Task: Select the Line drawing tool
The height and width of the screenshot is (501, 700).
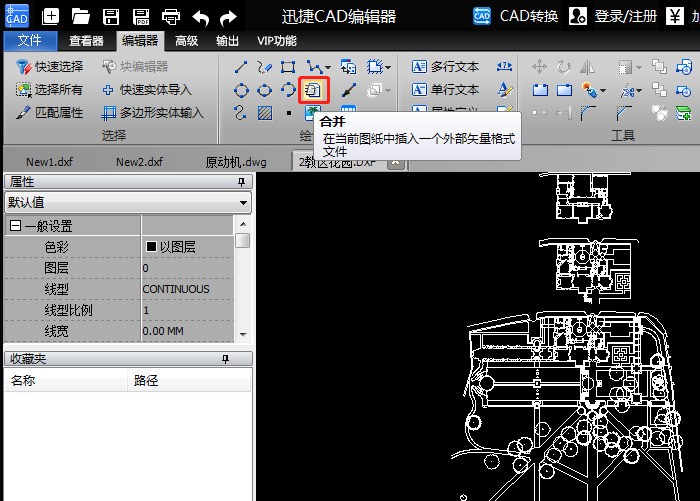Action: (x=241, y=67)
